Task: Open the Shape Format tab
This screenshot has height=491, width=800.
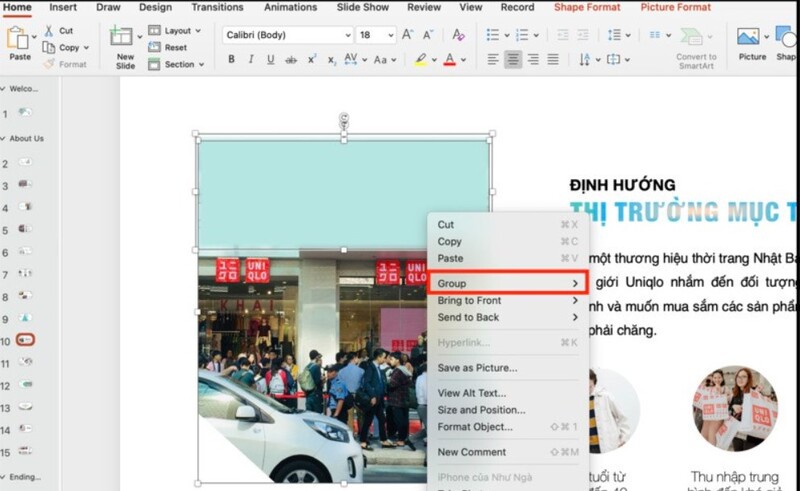Action: (587, 7)
